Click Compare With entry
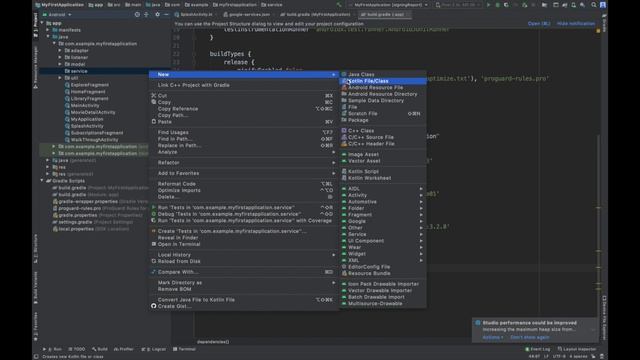The height and width of the screenshot is (360, 640). (243, 272)
